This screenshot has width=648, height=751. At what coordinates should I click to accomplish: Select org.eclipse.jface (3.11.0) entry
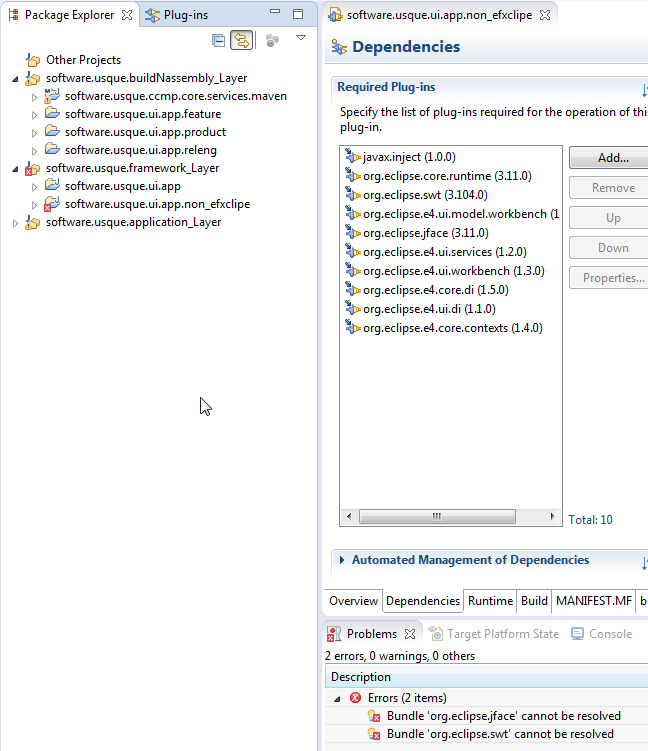pos(426,233)
